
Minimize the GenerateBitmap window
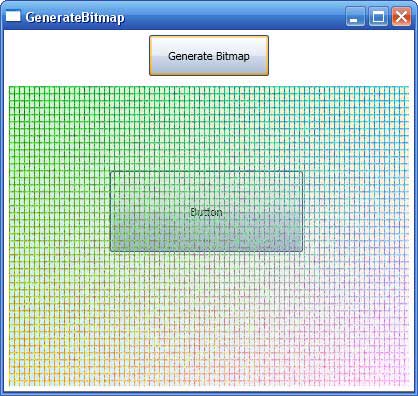(355, 16)
